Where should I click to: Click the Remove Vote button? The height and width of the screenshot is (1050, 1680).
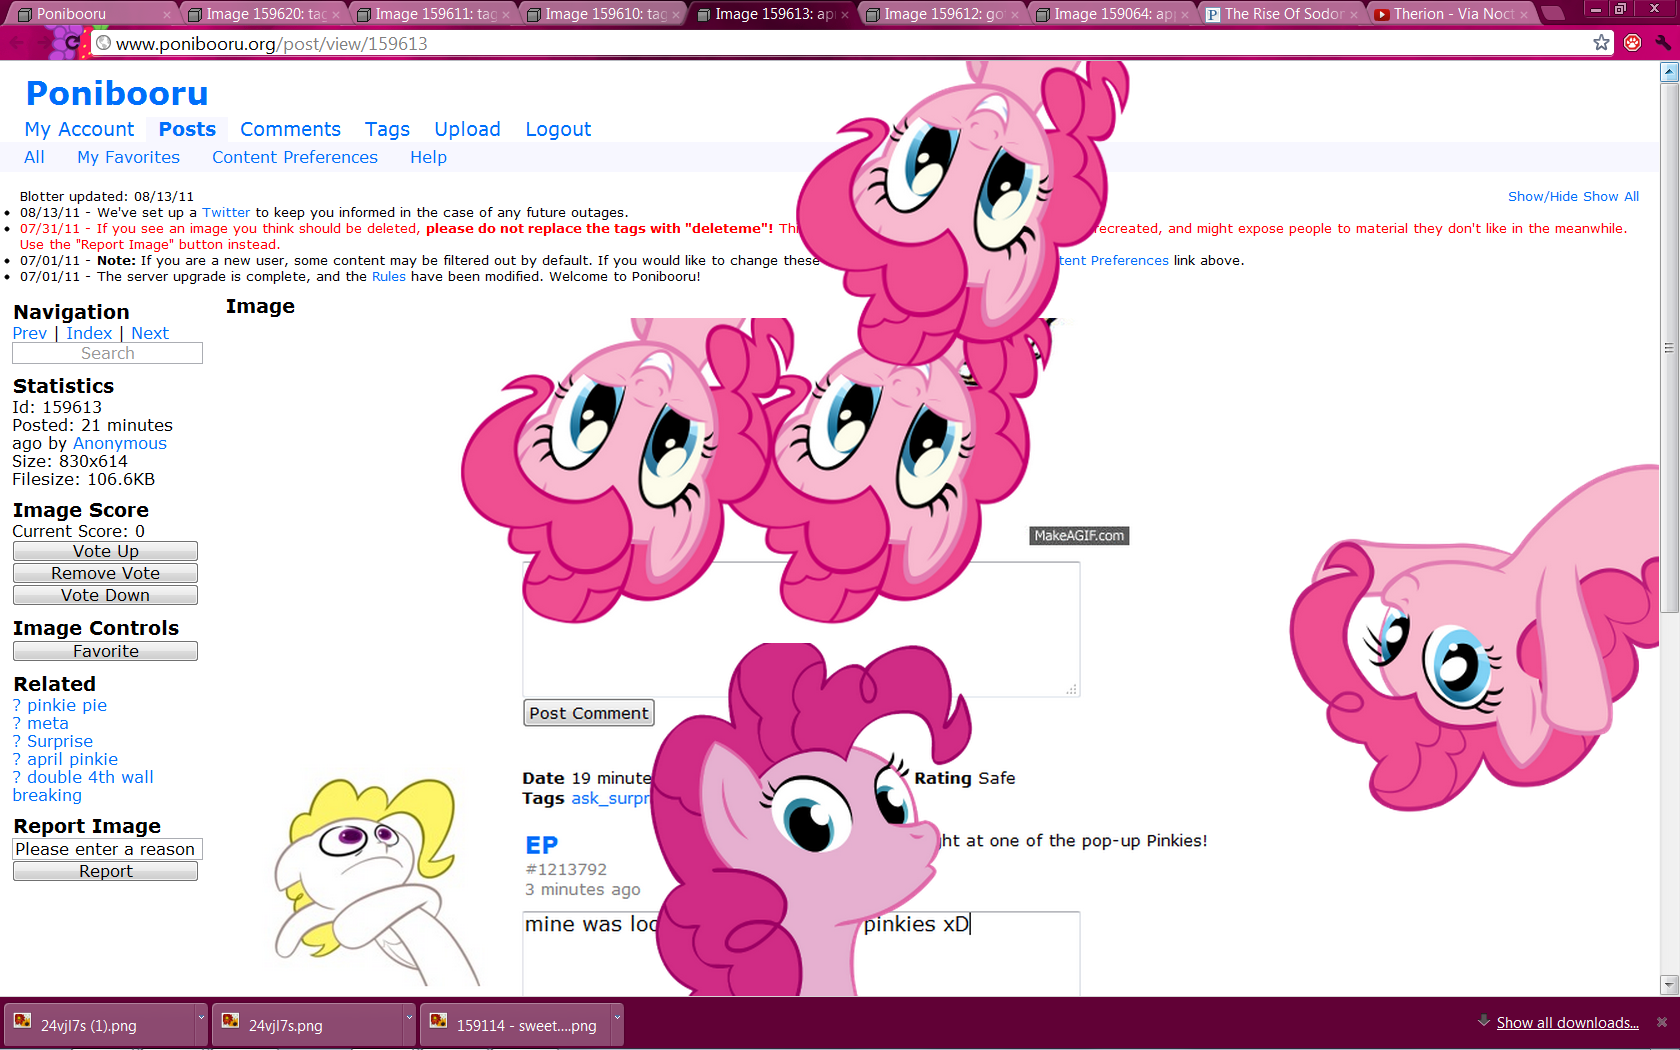click(105, 574)
